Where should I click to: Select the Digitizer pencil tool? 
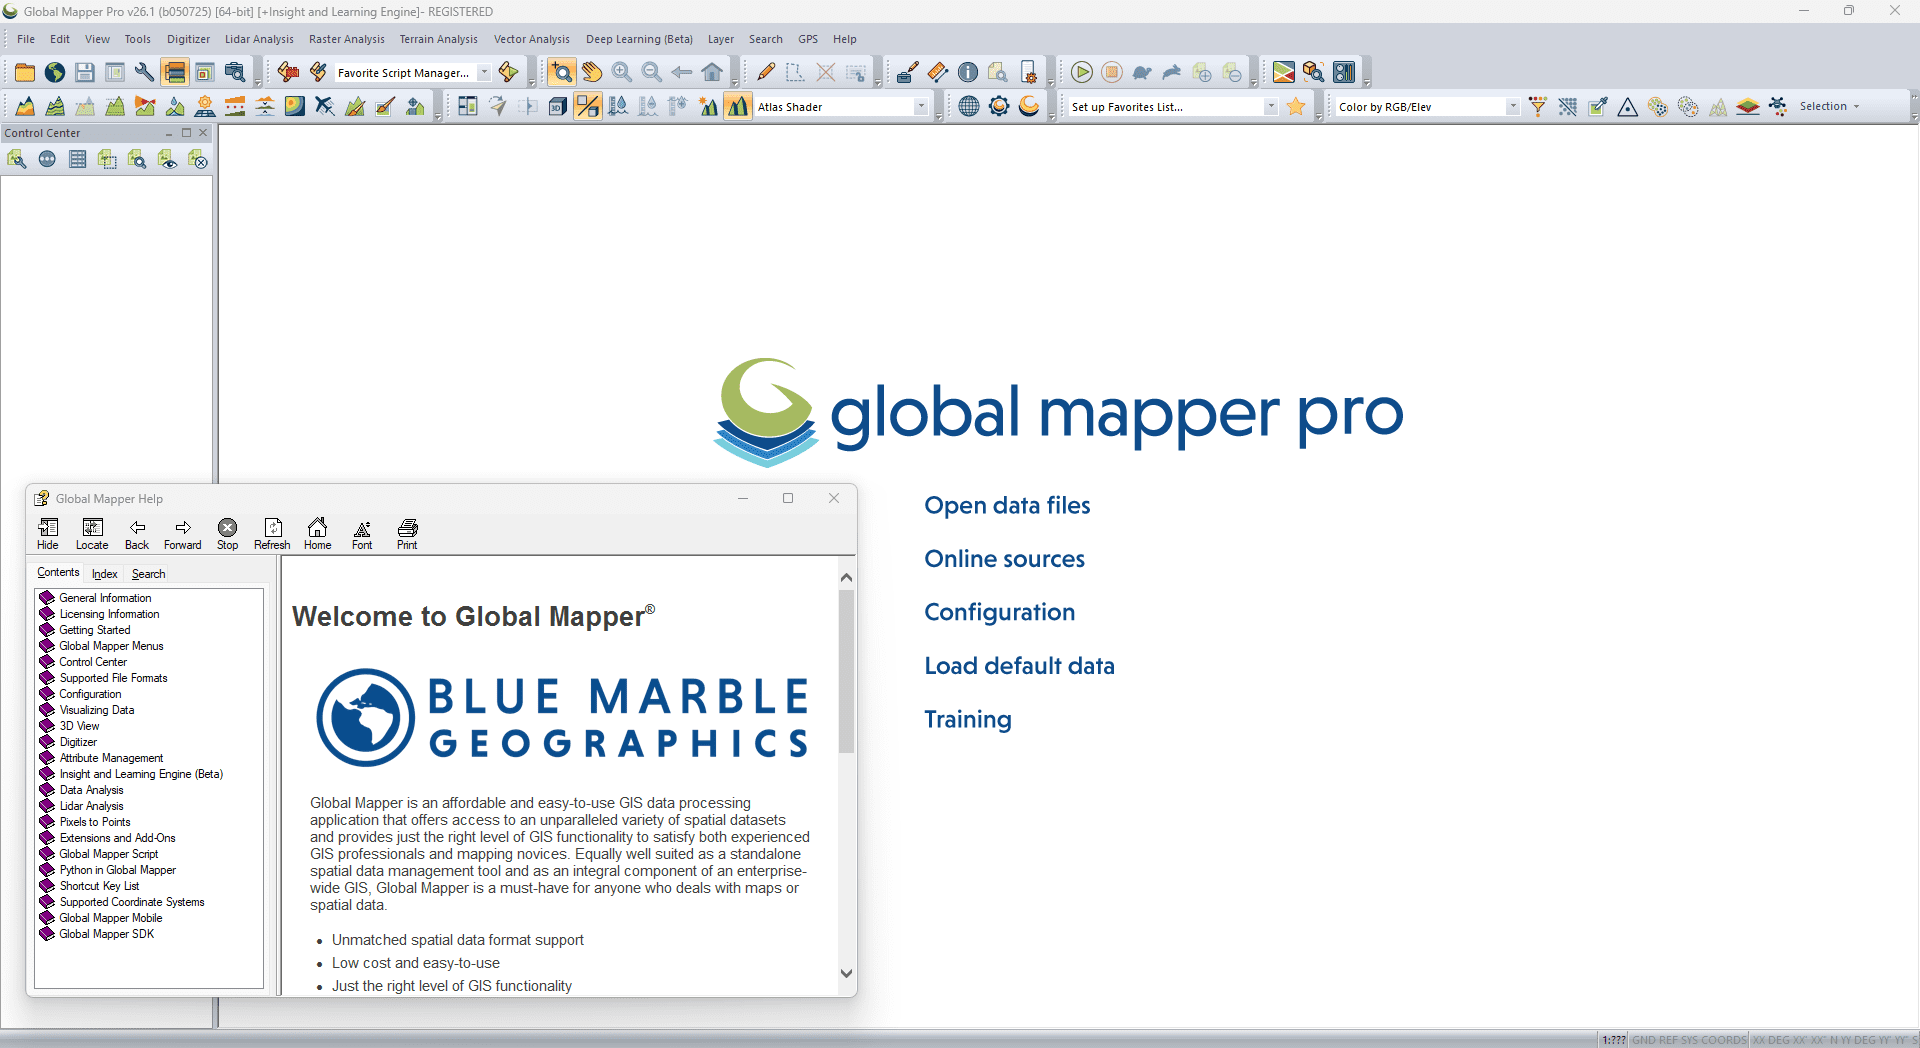pyautogui.click(x=766, y=72)
